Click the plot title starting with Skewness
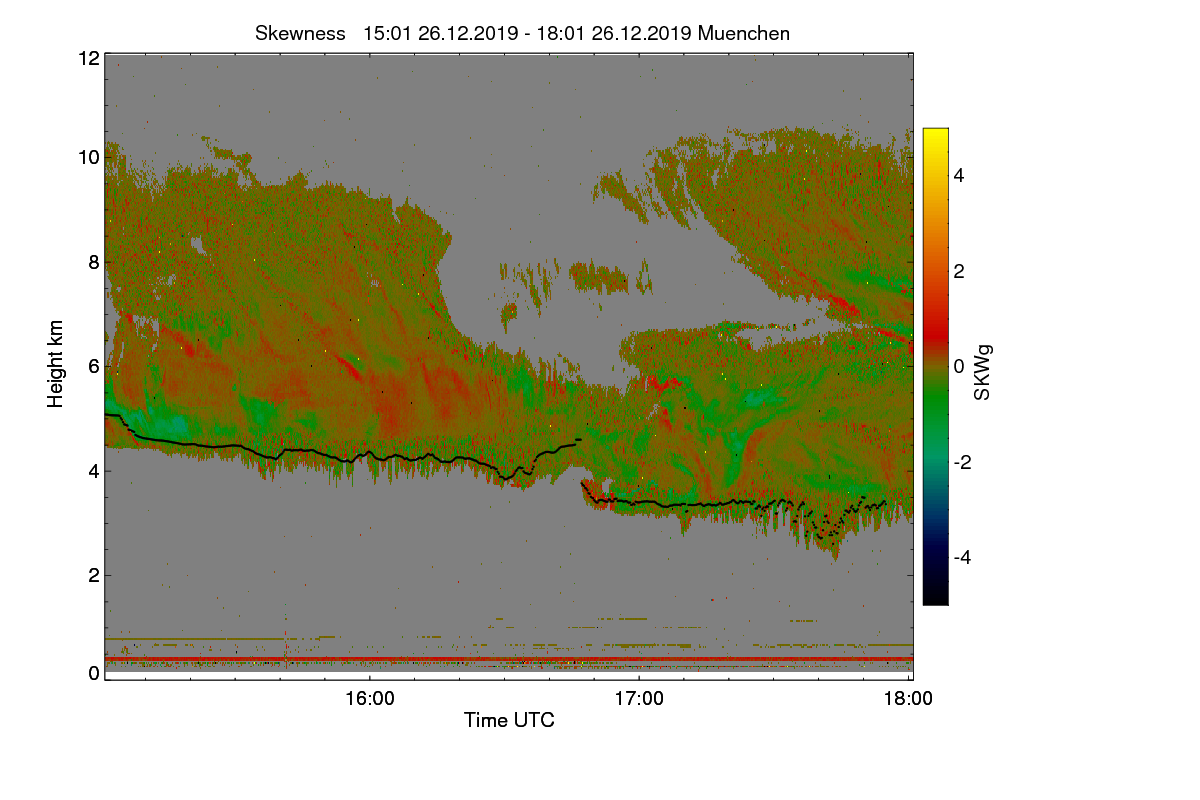 click(x=522, y=33)
